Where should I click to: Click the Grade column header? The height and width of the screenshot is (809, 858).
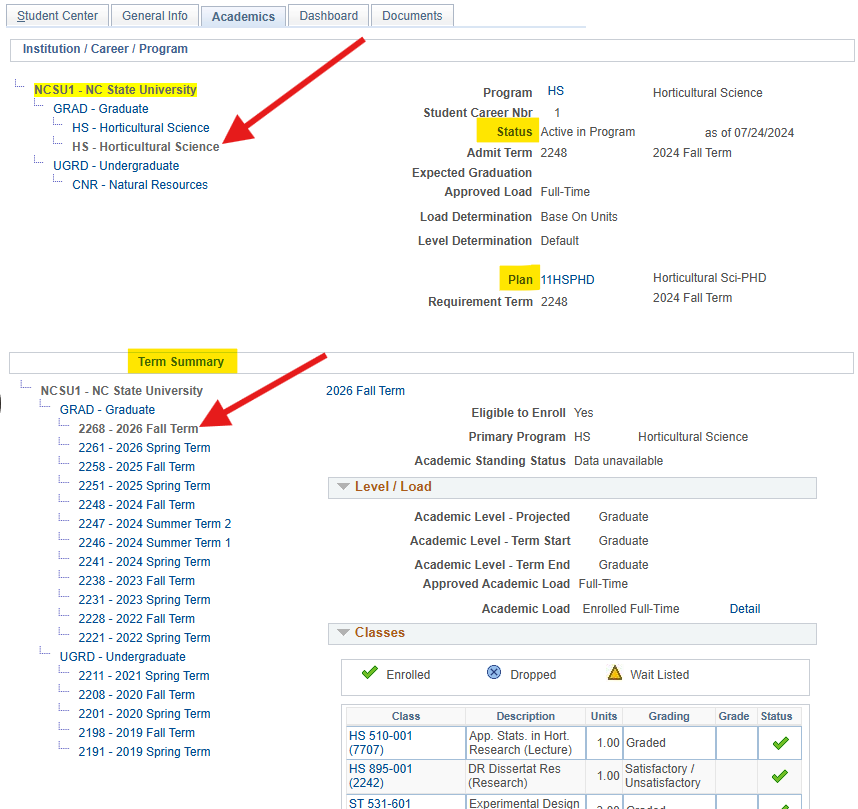734,716
